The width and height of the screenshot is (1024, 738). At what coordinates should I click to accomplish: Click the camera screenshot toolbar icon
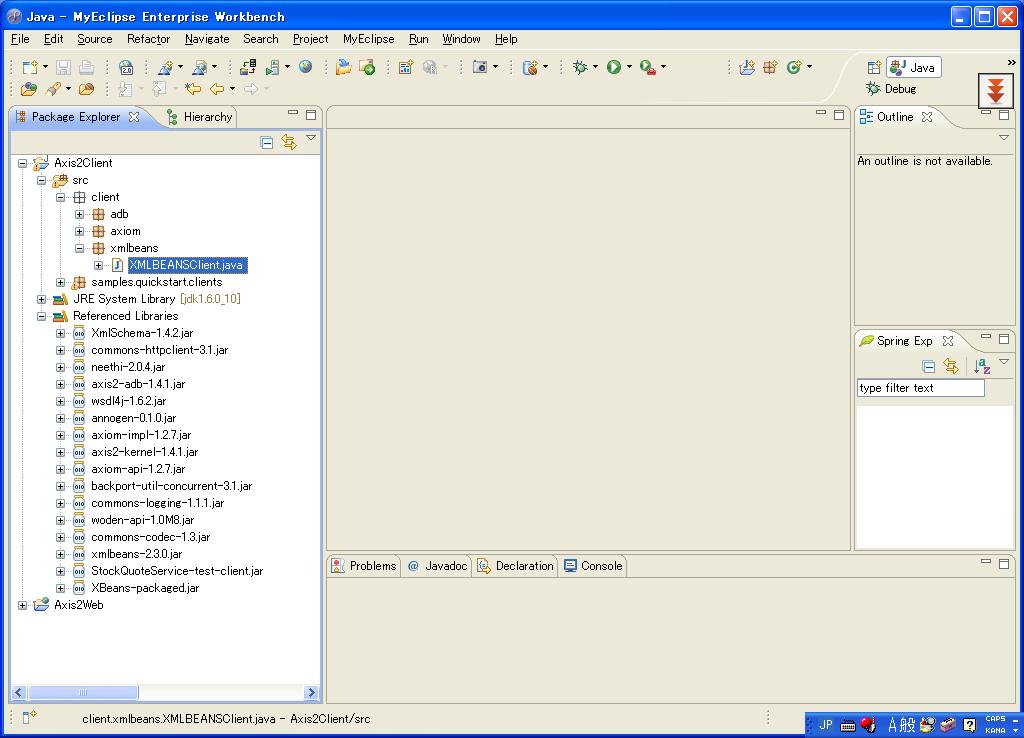[x=480, y=67]
